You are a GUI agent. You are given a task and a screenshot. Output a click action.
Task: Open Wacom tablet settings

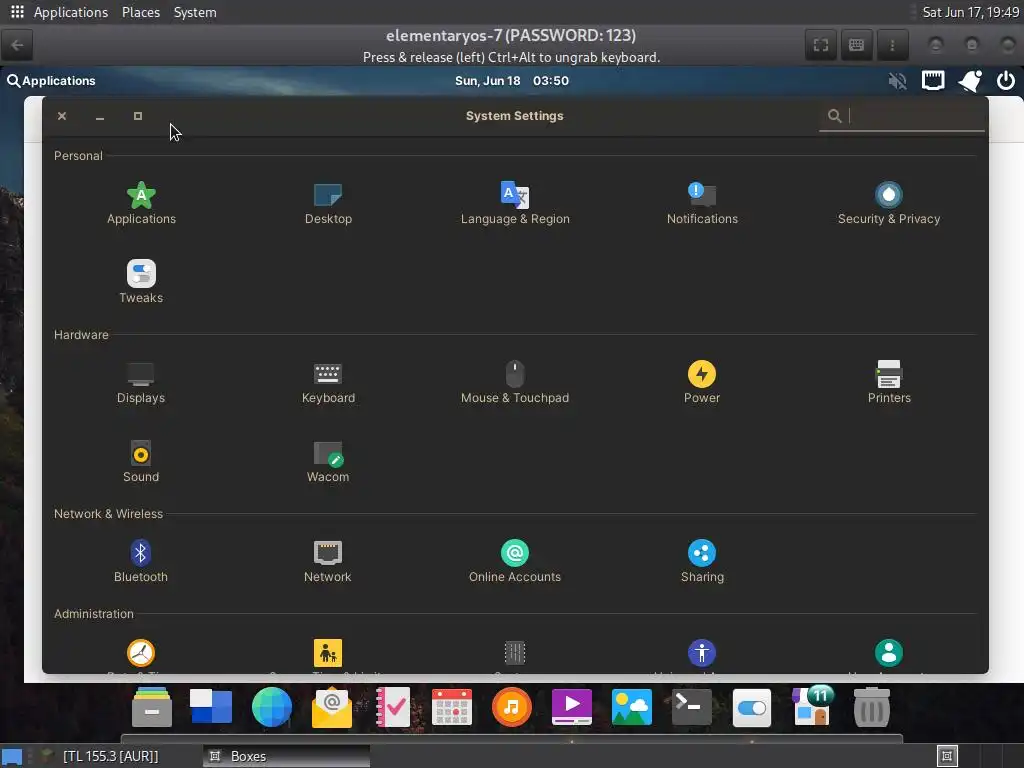(328, 462)
